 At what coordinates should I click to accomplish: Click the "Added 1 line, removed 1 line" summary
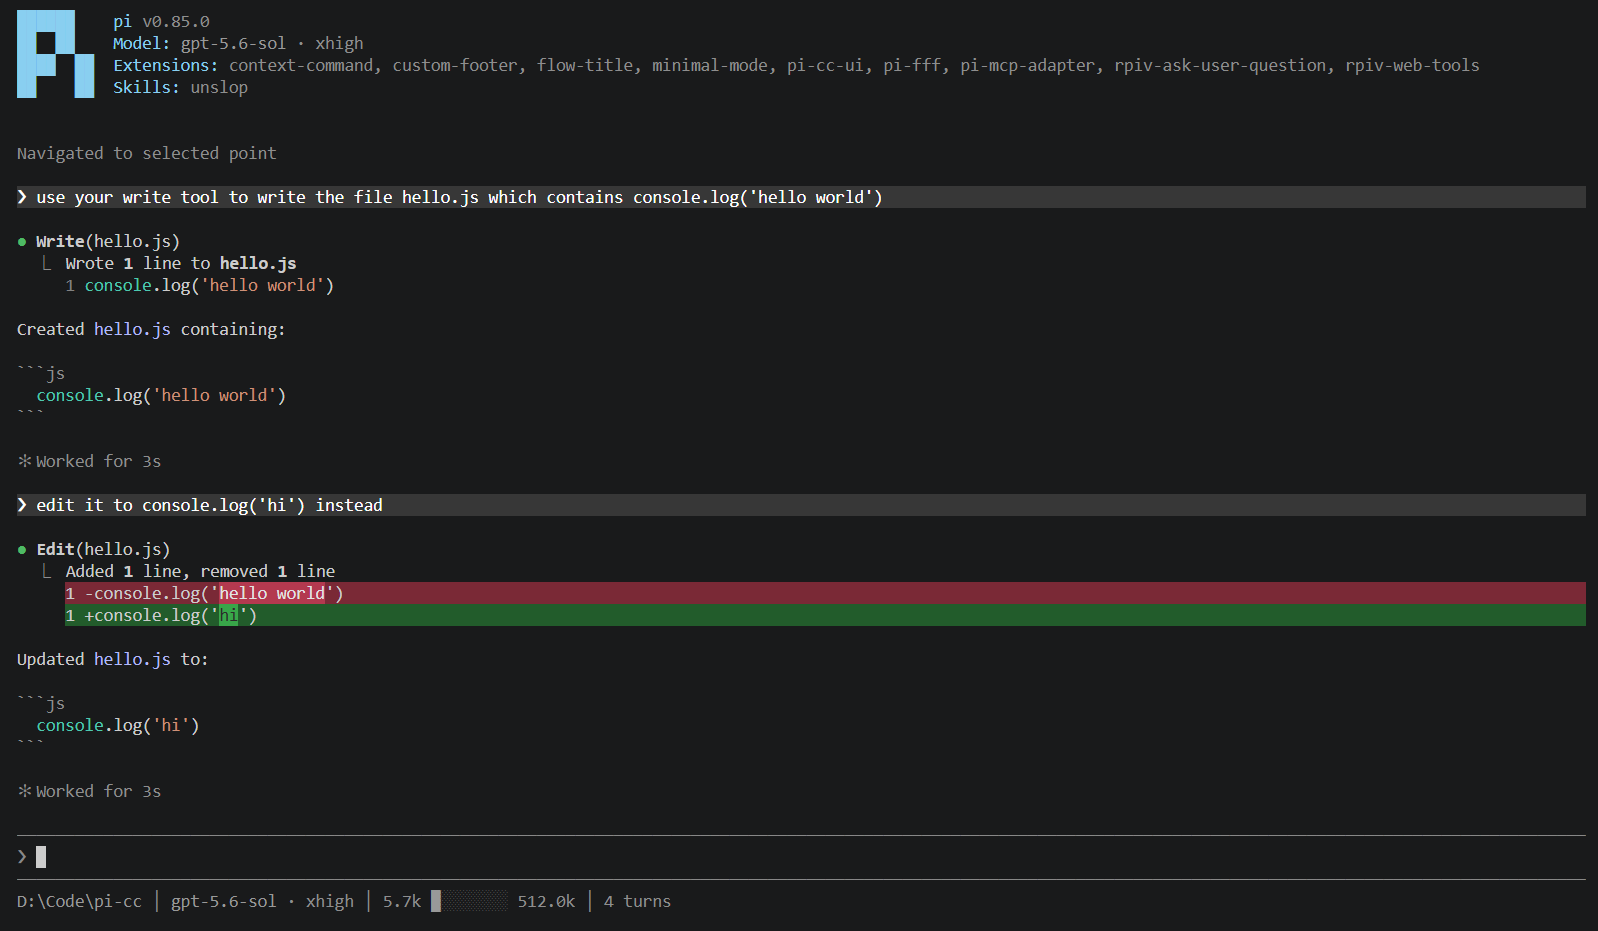pos(200,571)
